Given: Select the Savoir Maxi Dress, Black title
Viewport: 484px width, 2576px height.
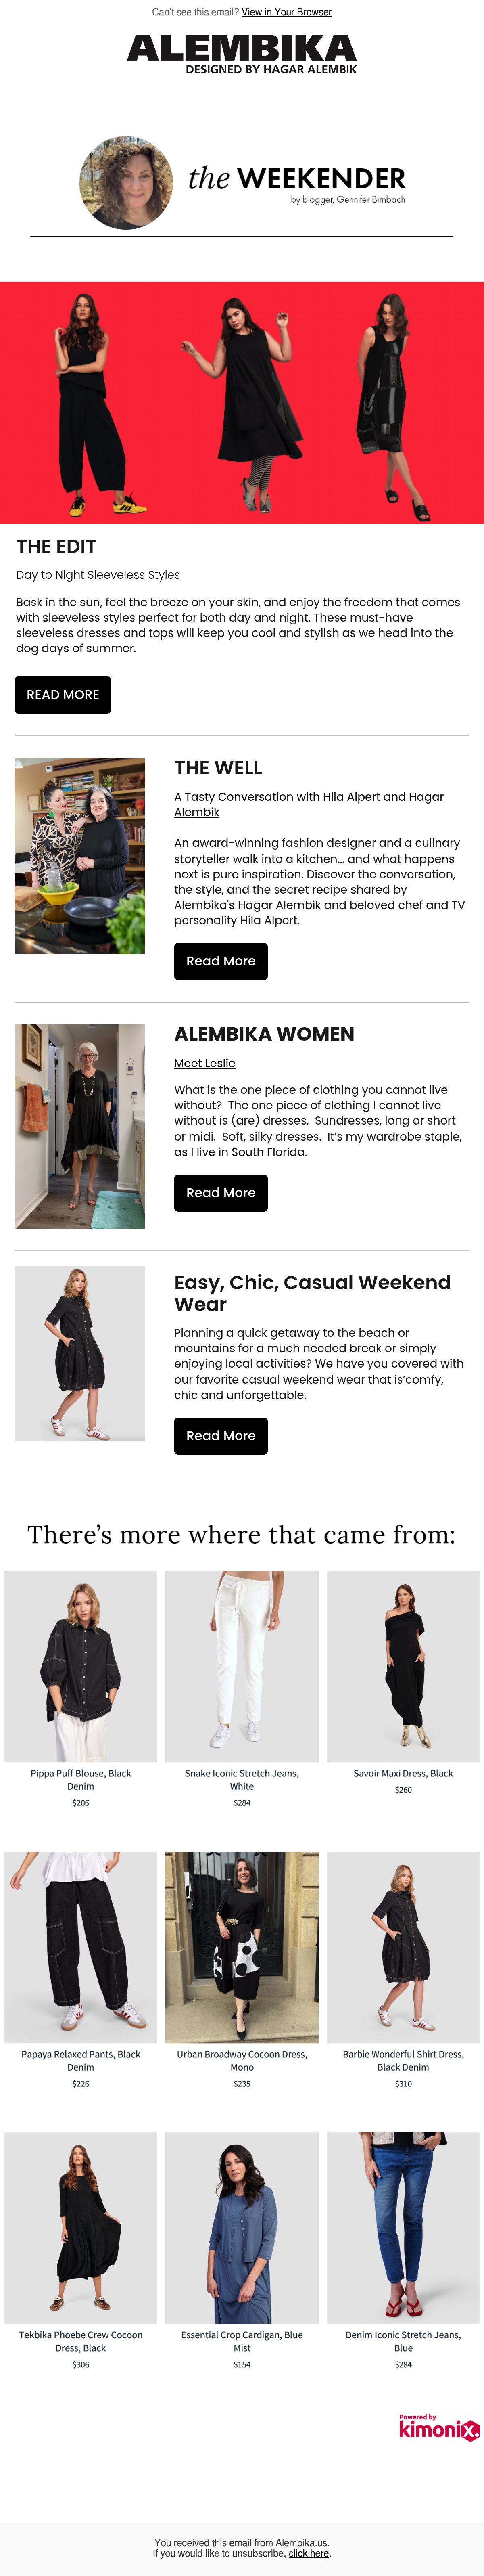Looking at the screenshot, I should pyautogui.click(x=403, y=1773).
